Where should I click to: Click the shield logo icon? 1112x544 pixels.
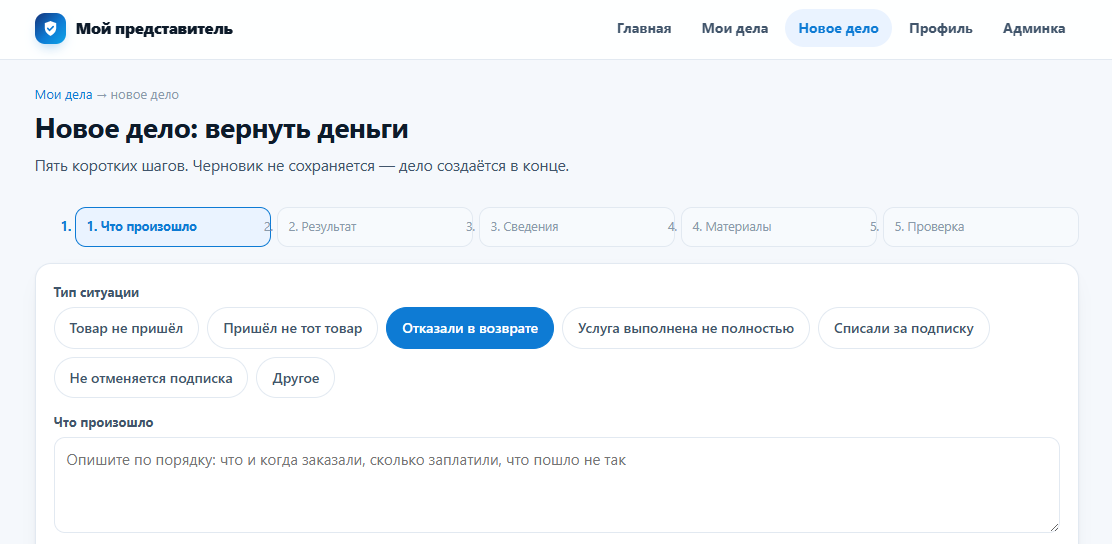[50, 29]
